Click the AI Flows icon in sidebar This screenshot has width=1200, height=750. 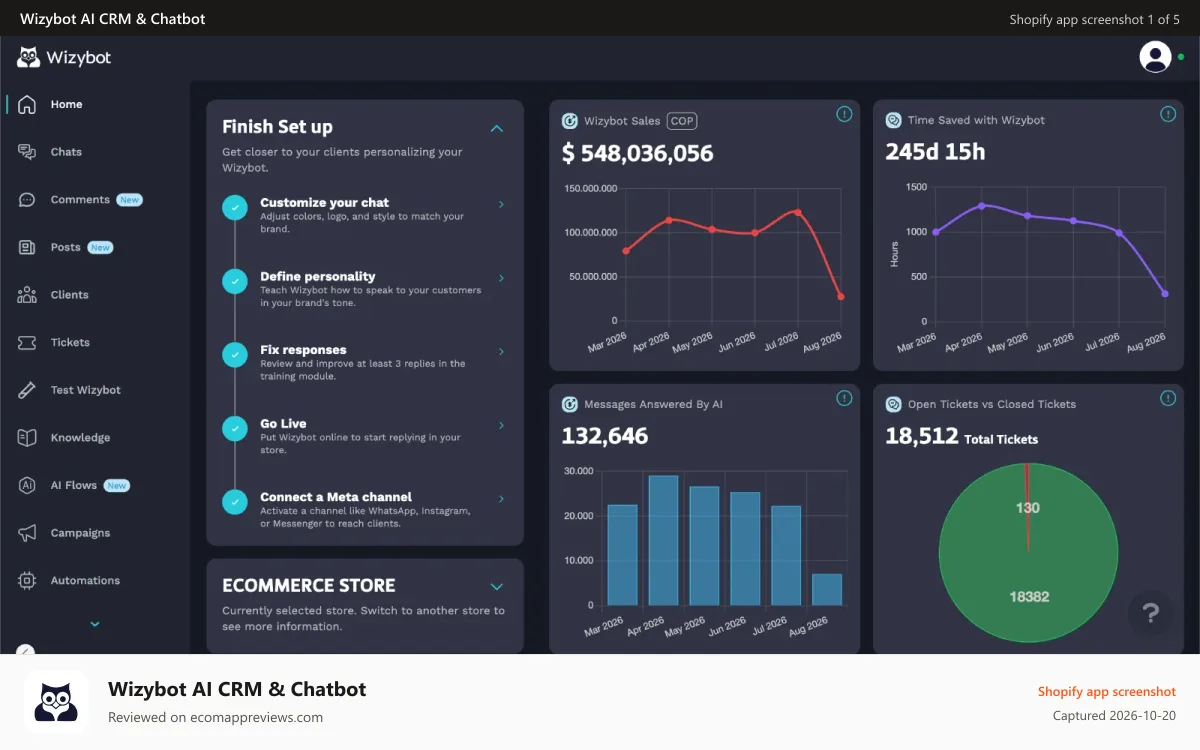pyautogui.click(x=27, y=485)
